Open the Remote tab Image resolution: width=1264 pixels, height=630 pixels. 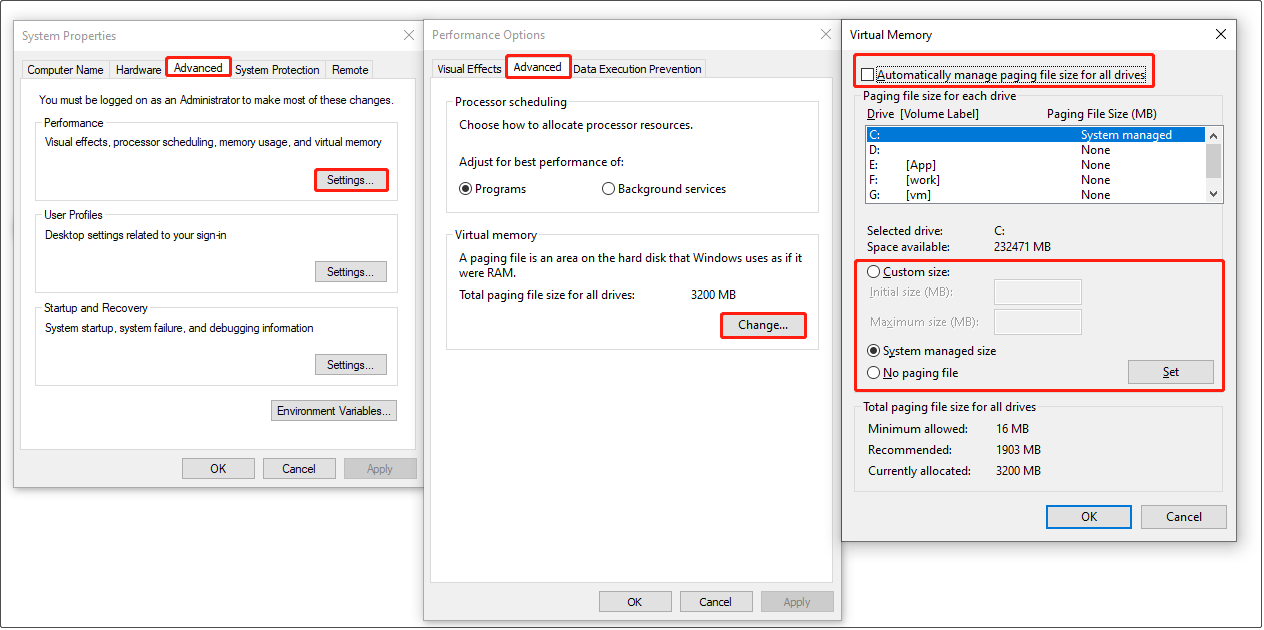pyautogui.click(x=349, y=69)
